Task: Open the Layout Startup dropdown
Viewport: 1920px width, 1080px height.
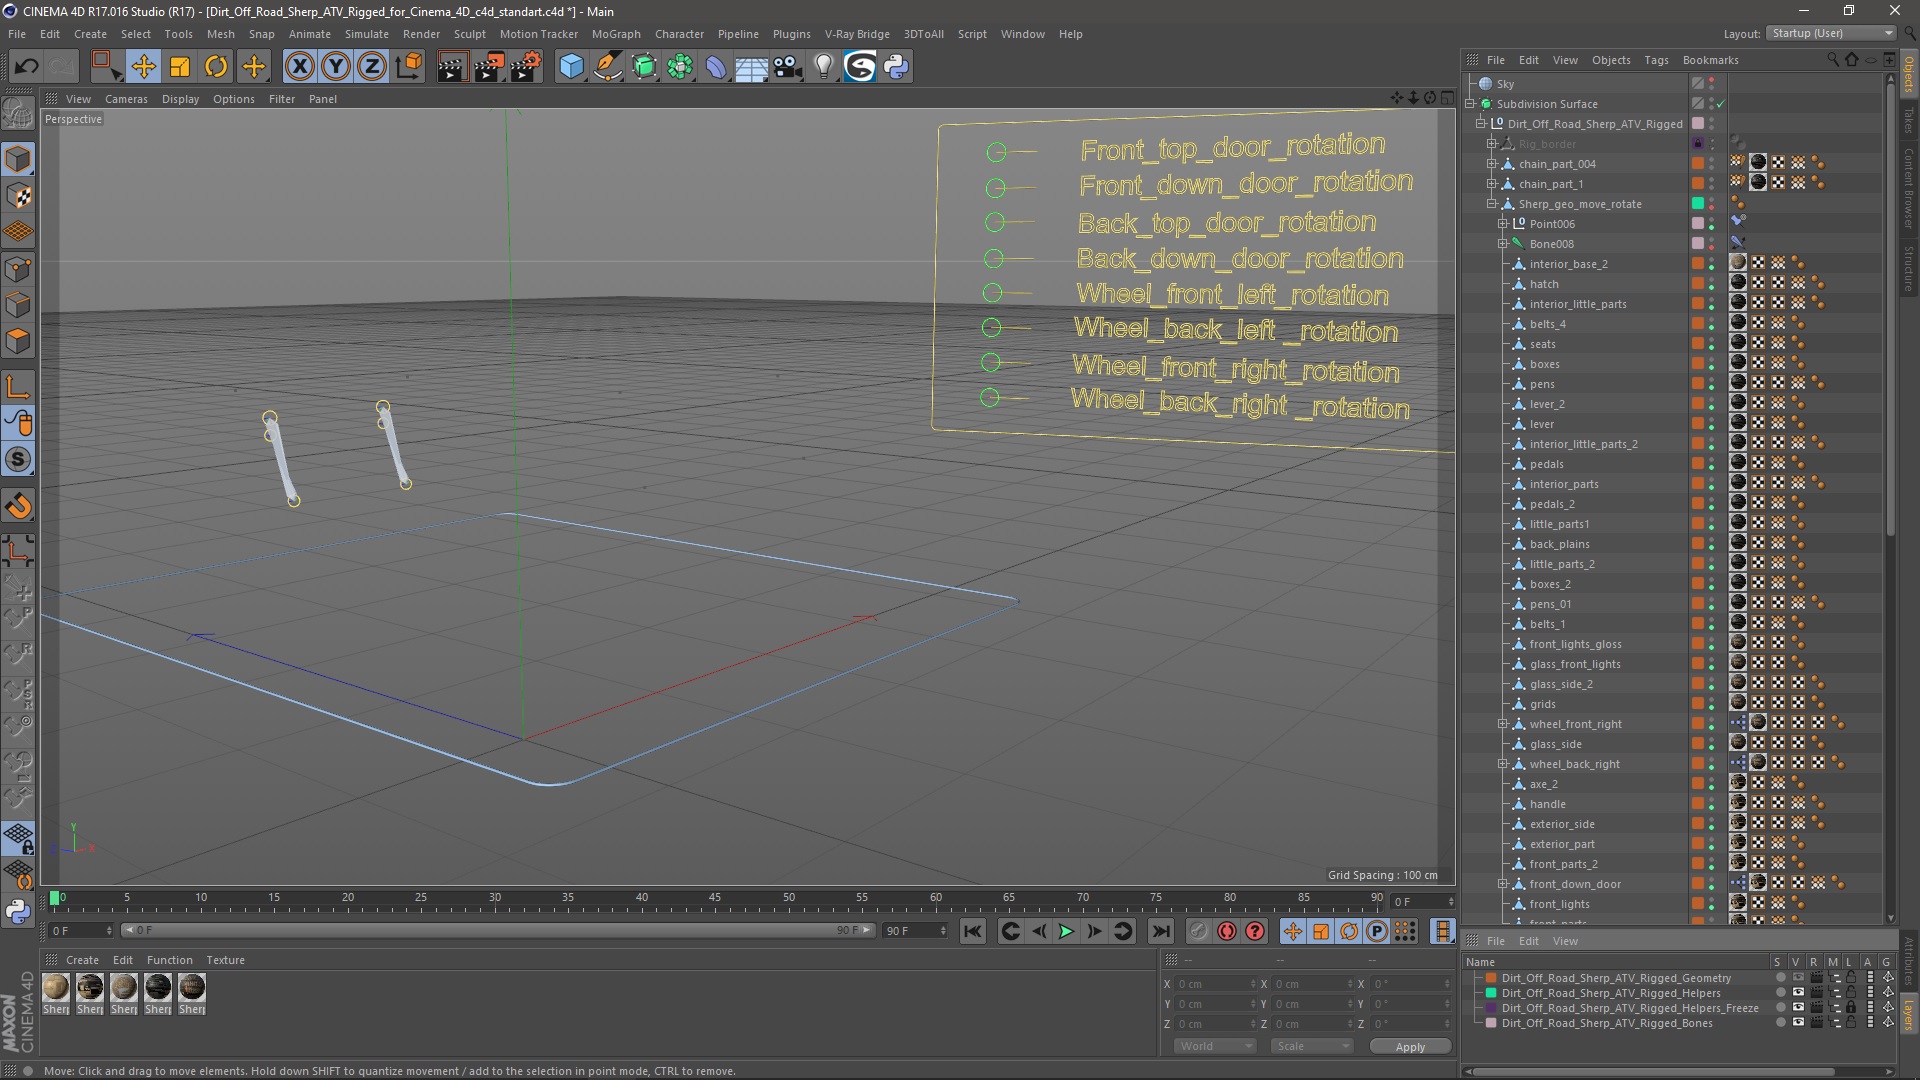Action: [1830, 33]
